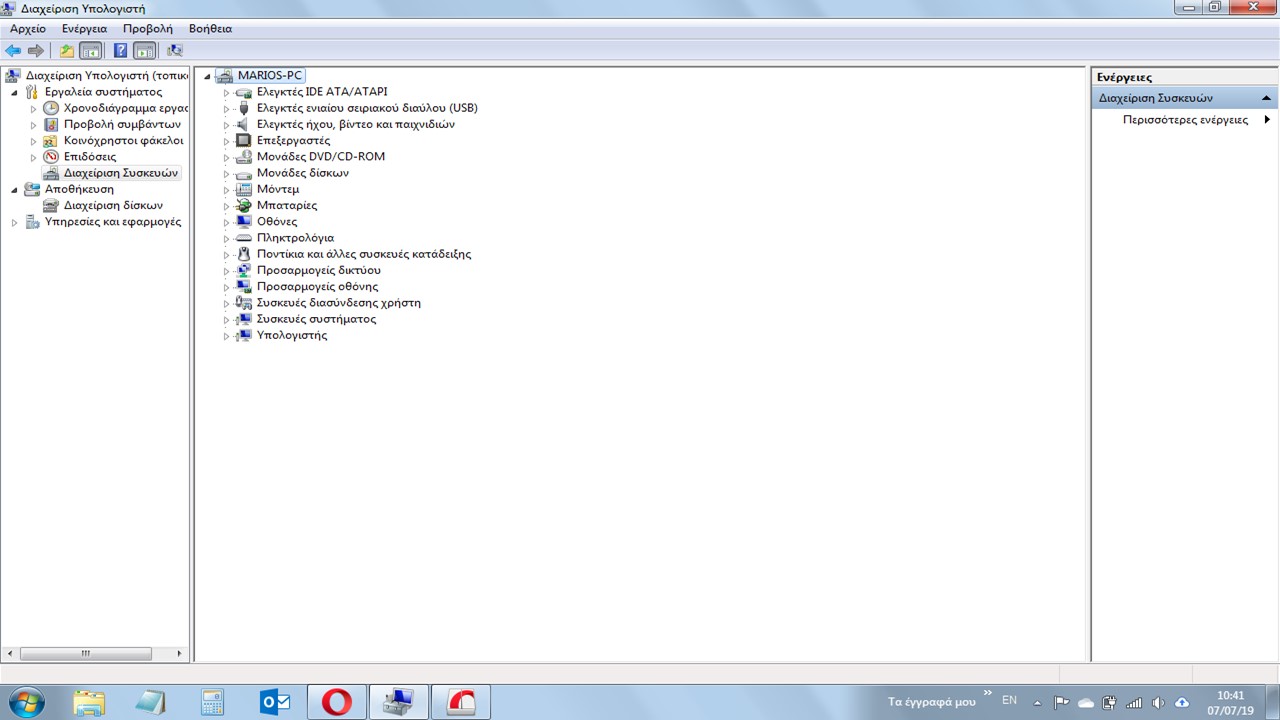
Task: Click the Προσαρμογείς δικτύου network adapter icon
Action: pyautogui.click(x=243, y=270)
